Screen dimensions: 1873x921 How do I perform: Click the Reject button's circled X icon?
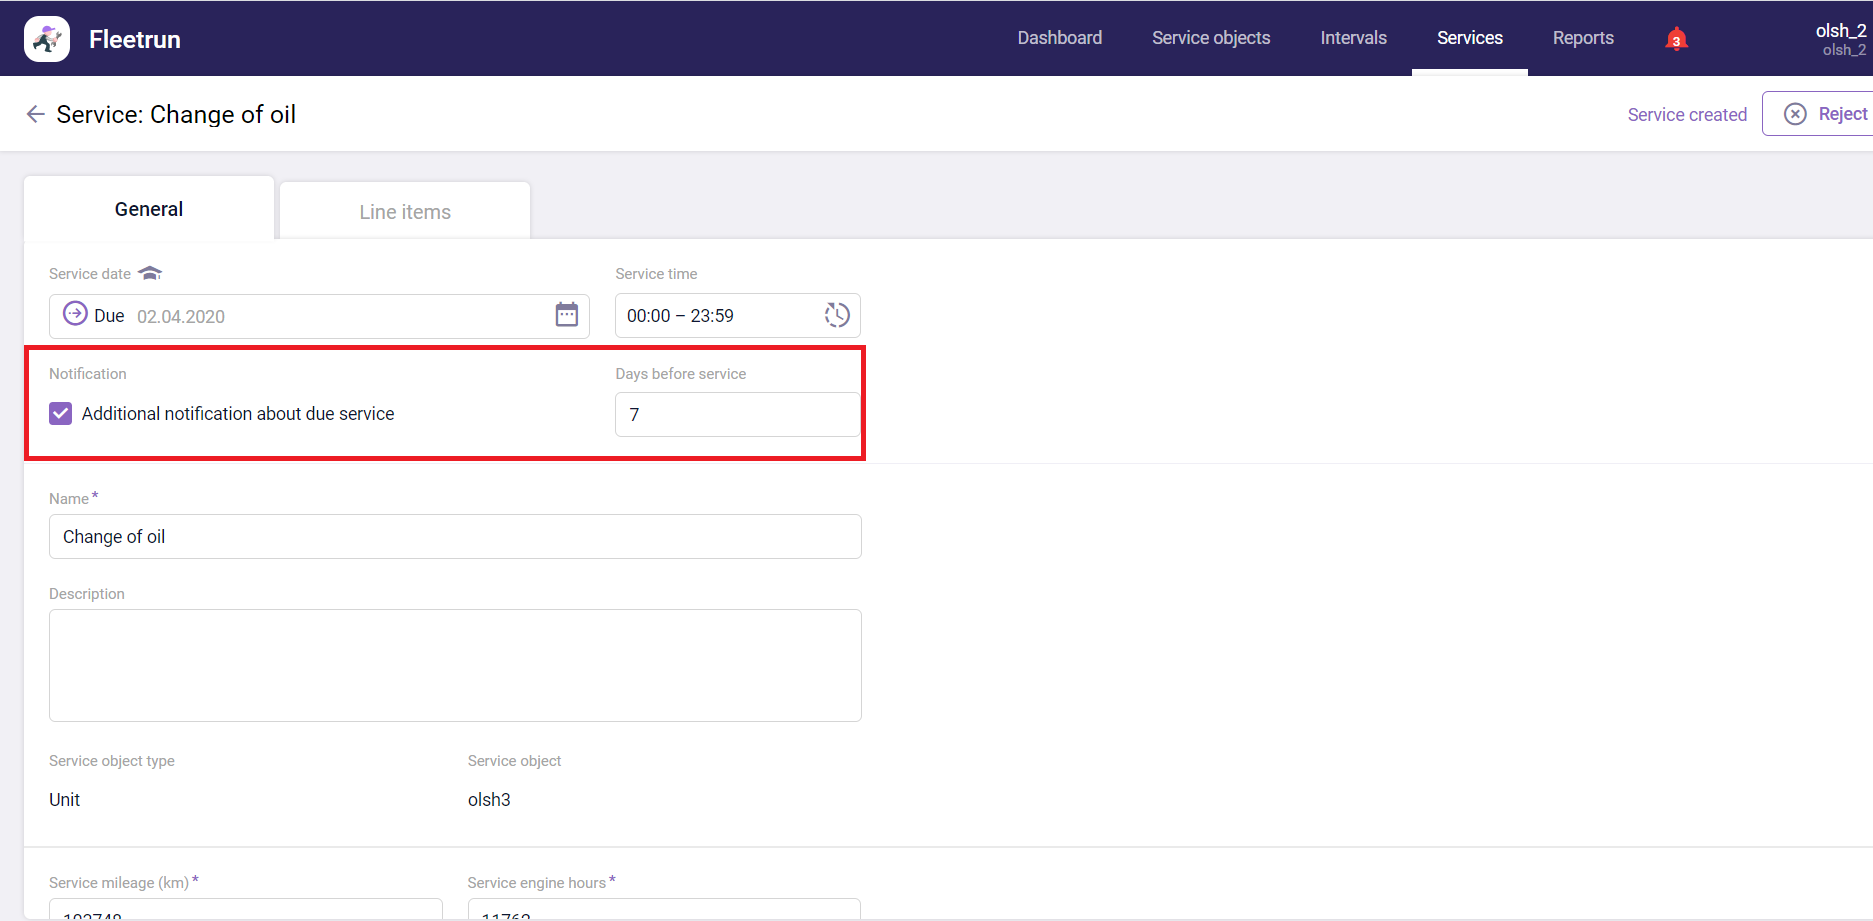[x=1795, y=114]
